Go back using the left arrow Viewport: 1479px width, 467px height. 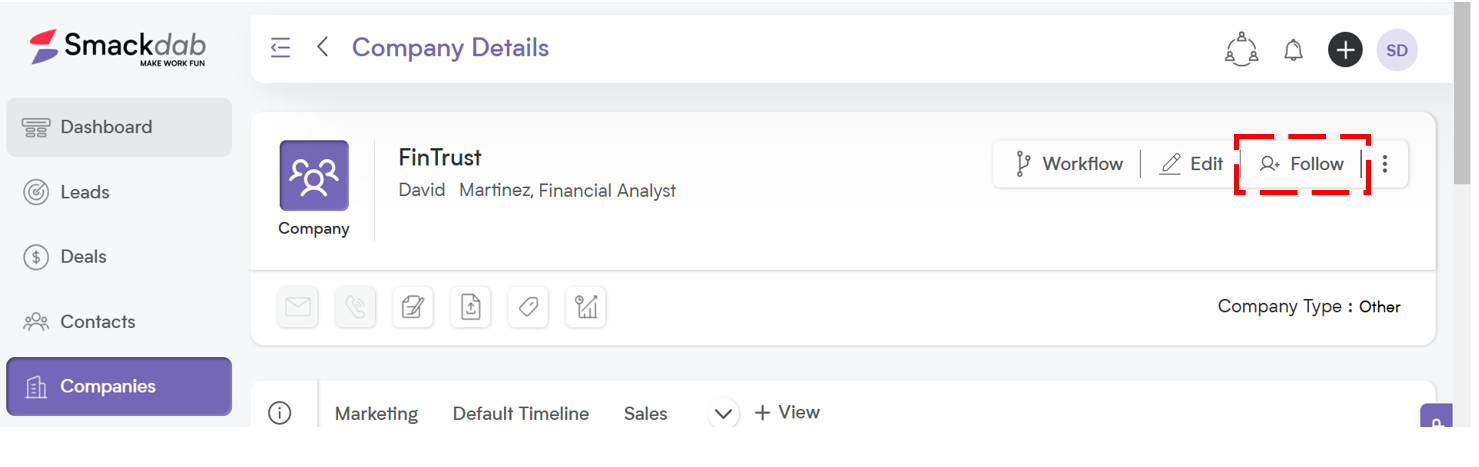pos(322,47)
